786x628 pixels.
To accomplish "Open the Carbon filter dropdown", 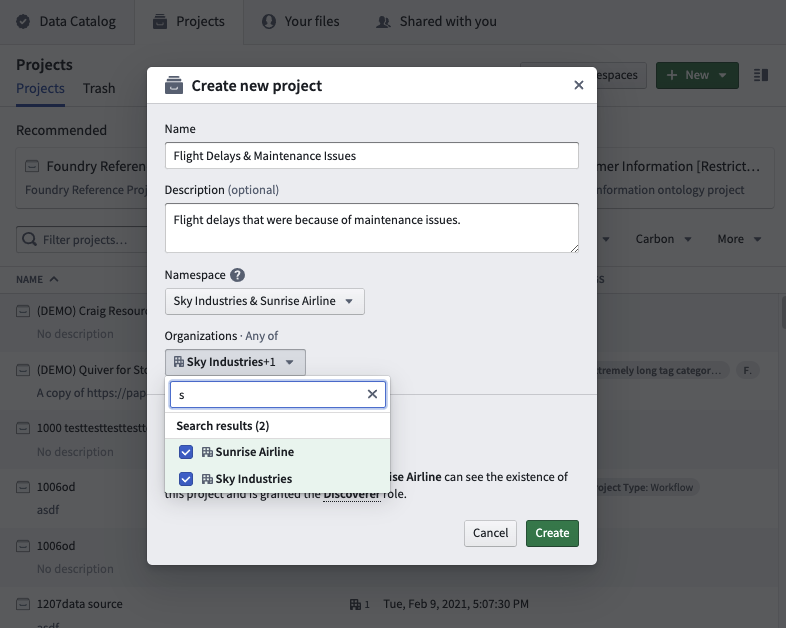I will coord(663,239).
